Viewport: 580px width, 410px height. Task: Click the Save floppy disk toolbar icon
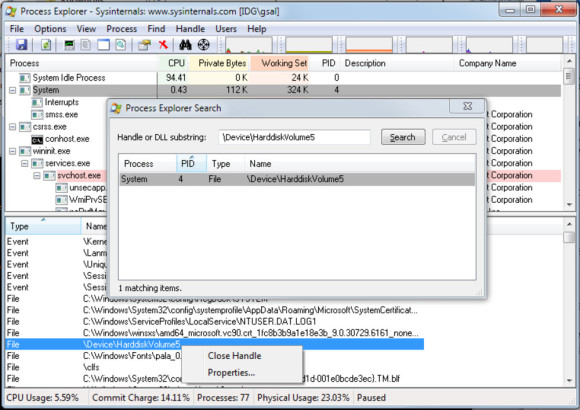[x=21, y=45]
